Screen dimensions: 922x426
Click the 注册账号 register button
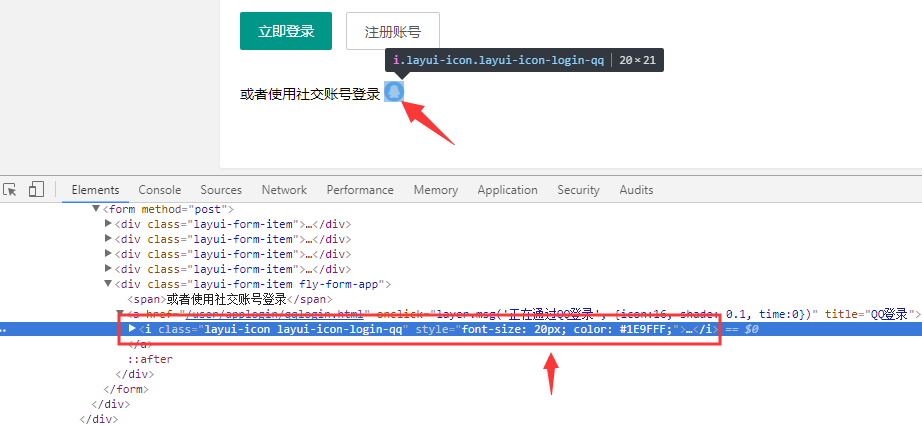pyautogui.click(x=392, y=31)
